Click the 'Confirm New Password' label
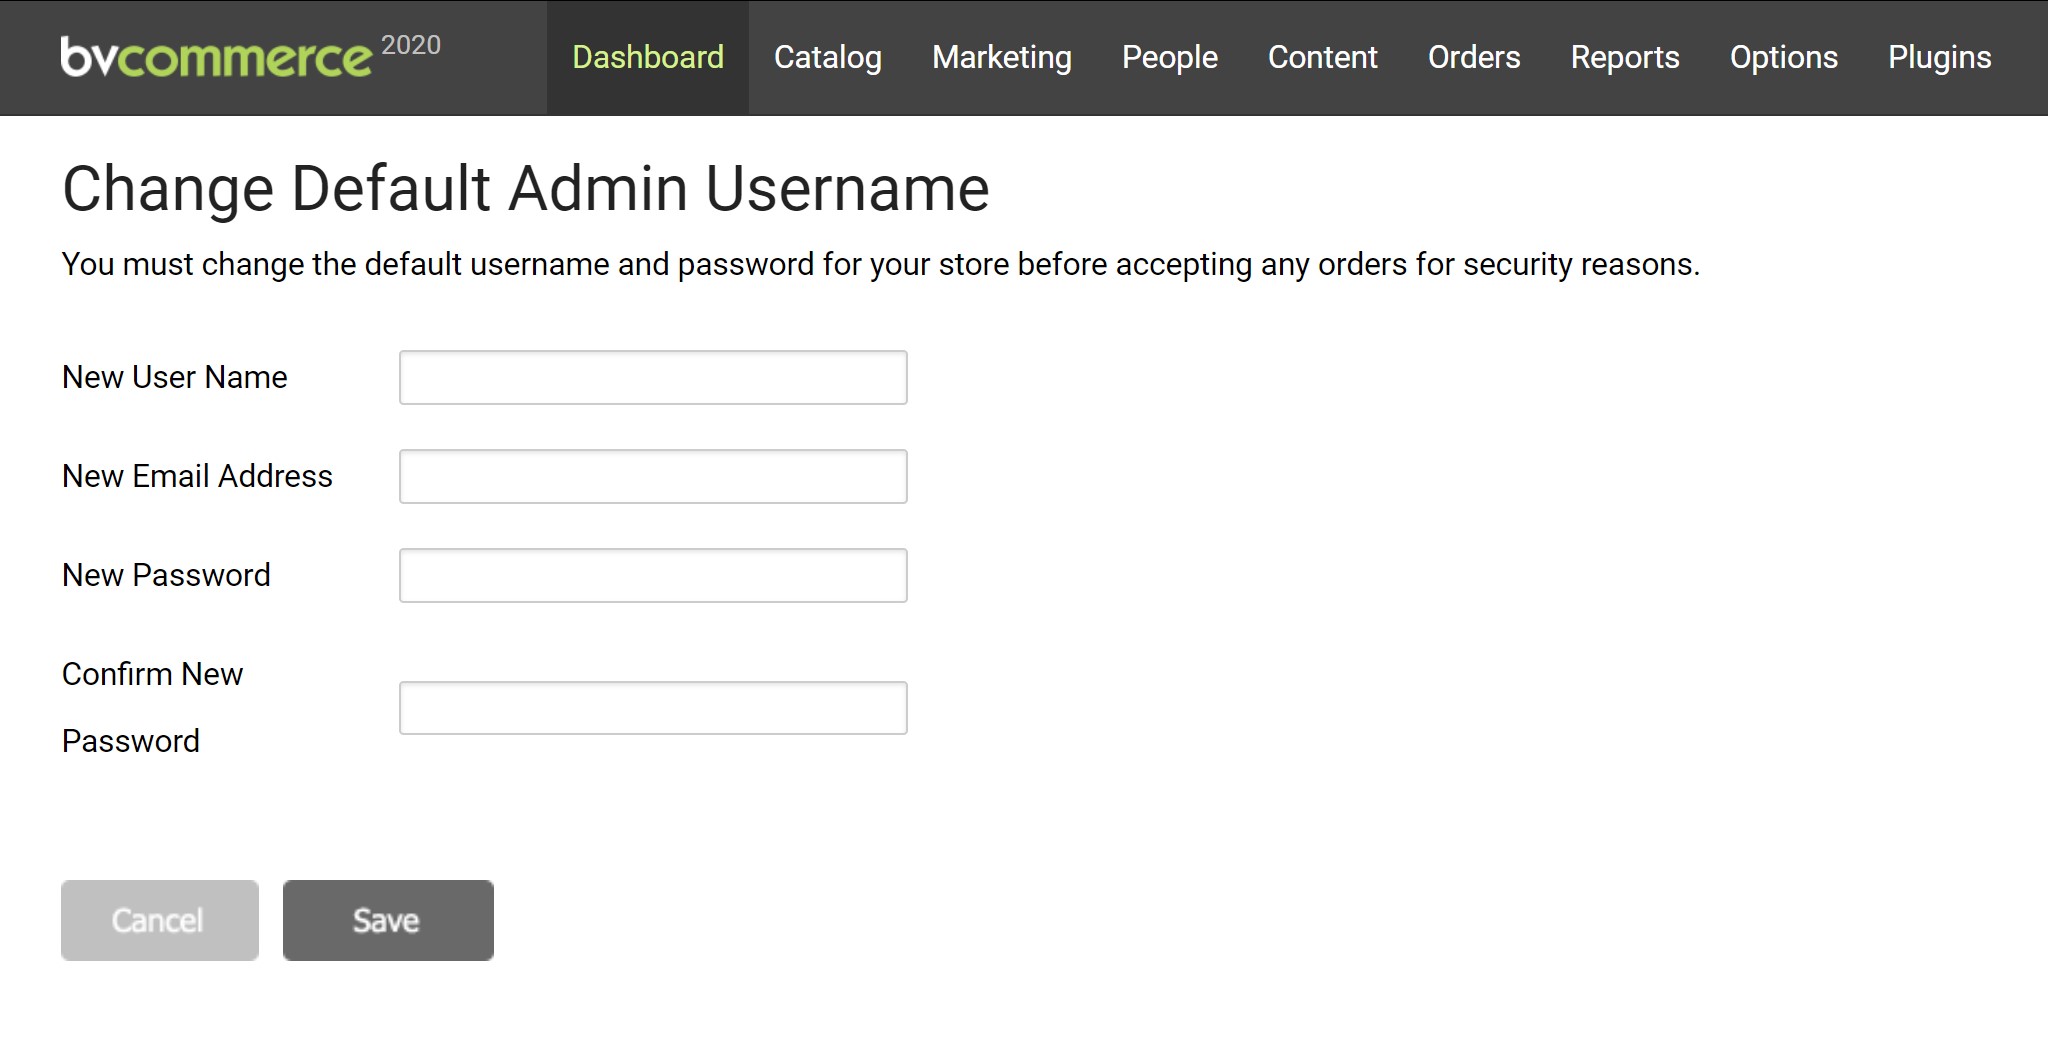This screenshot has height=1041, width=2048. (152, 707)
